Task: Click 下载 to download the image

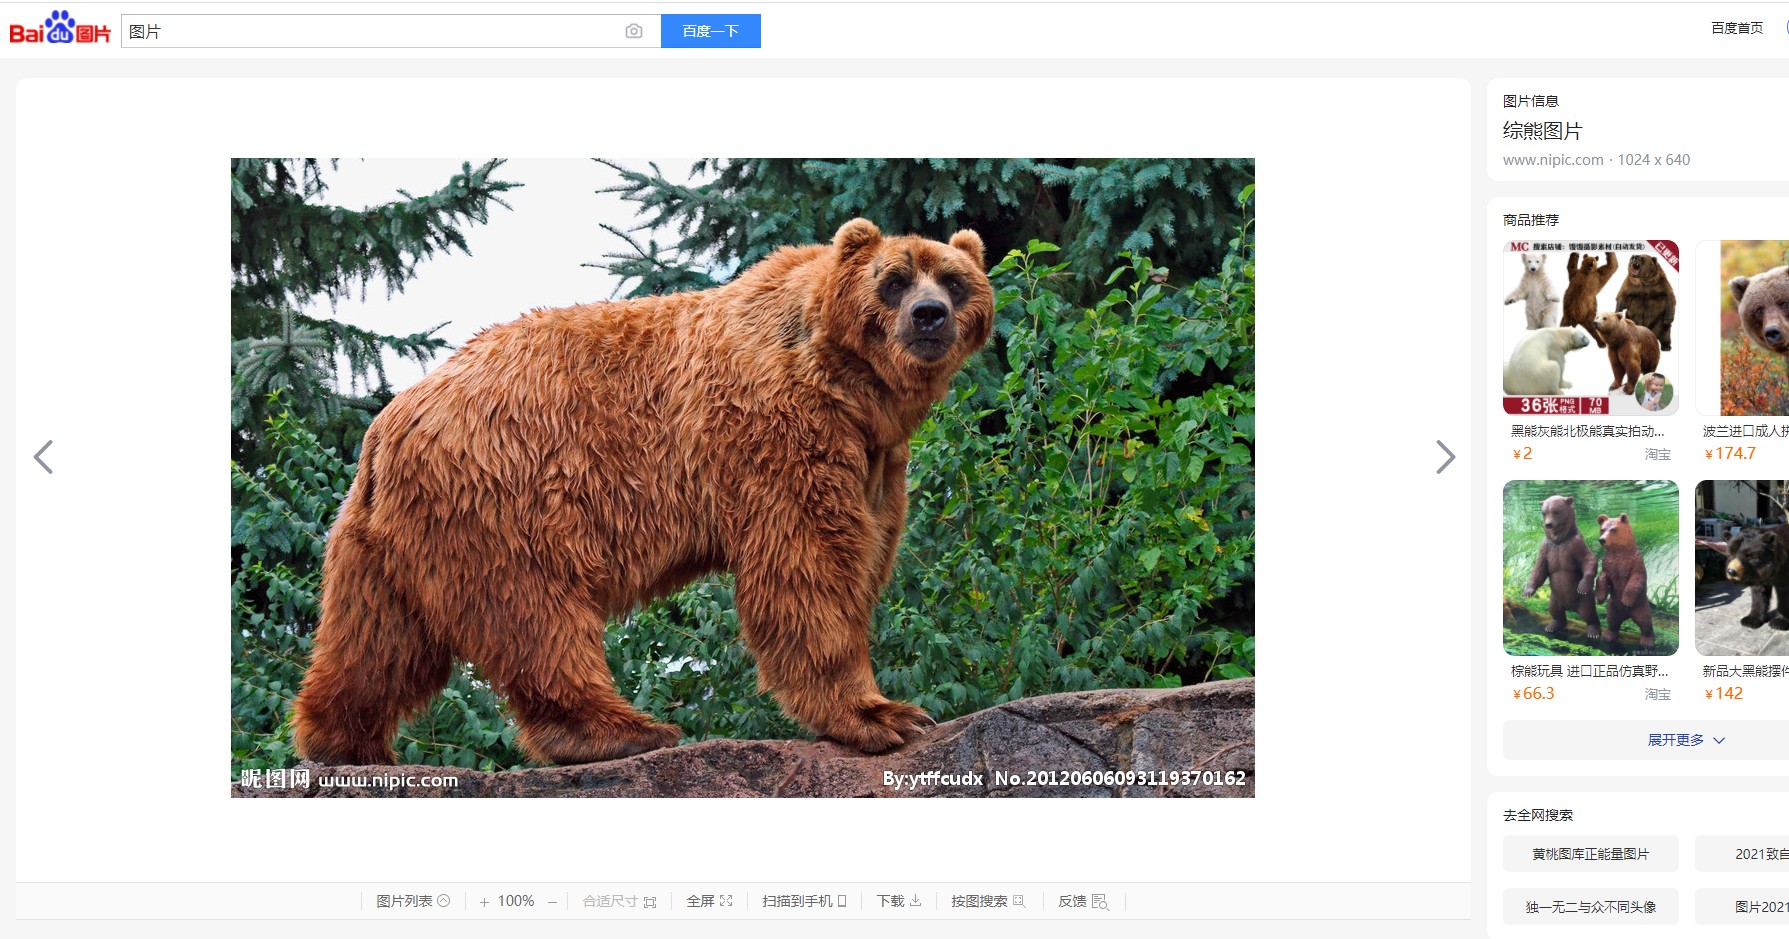Action: click(899, 901)
